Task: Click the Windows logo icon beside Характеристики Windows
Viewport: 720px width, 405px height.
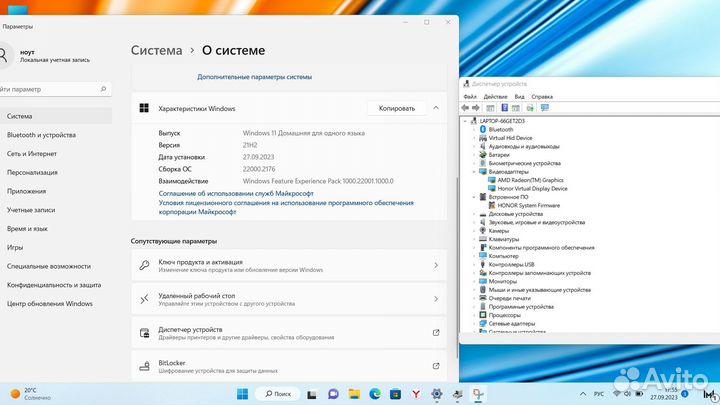Action: coord(144,108)
